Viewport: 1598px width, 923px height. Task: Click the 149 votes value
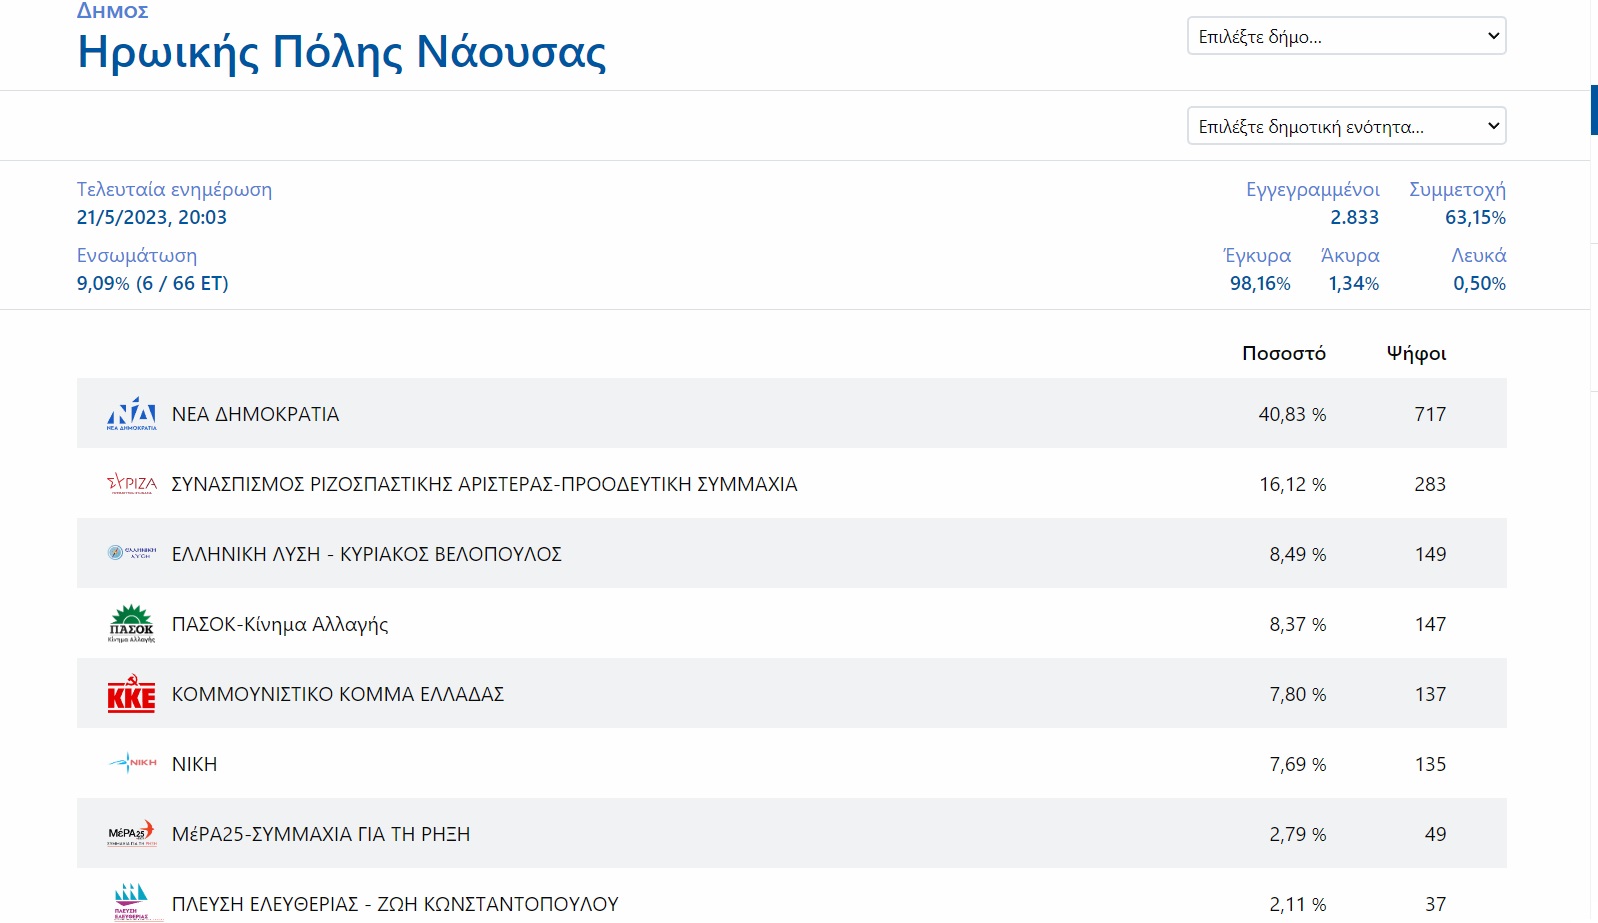point(1430,554)
